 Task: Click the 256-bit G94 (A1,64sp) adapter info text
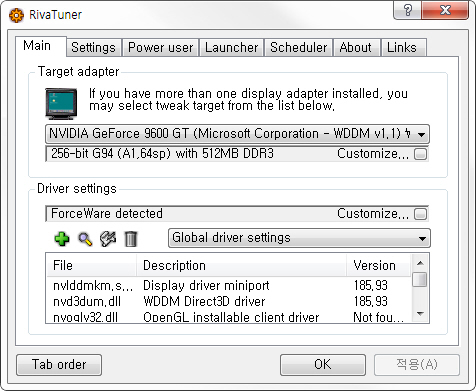pyautogui.click(x=162, y=154)
